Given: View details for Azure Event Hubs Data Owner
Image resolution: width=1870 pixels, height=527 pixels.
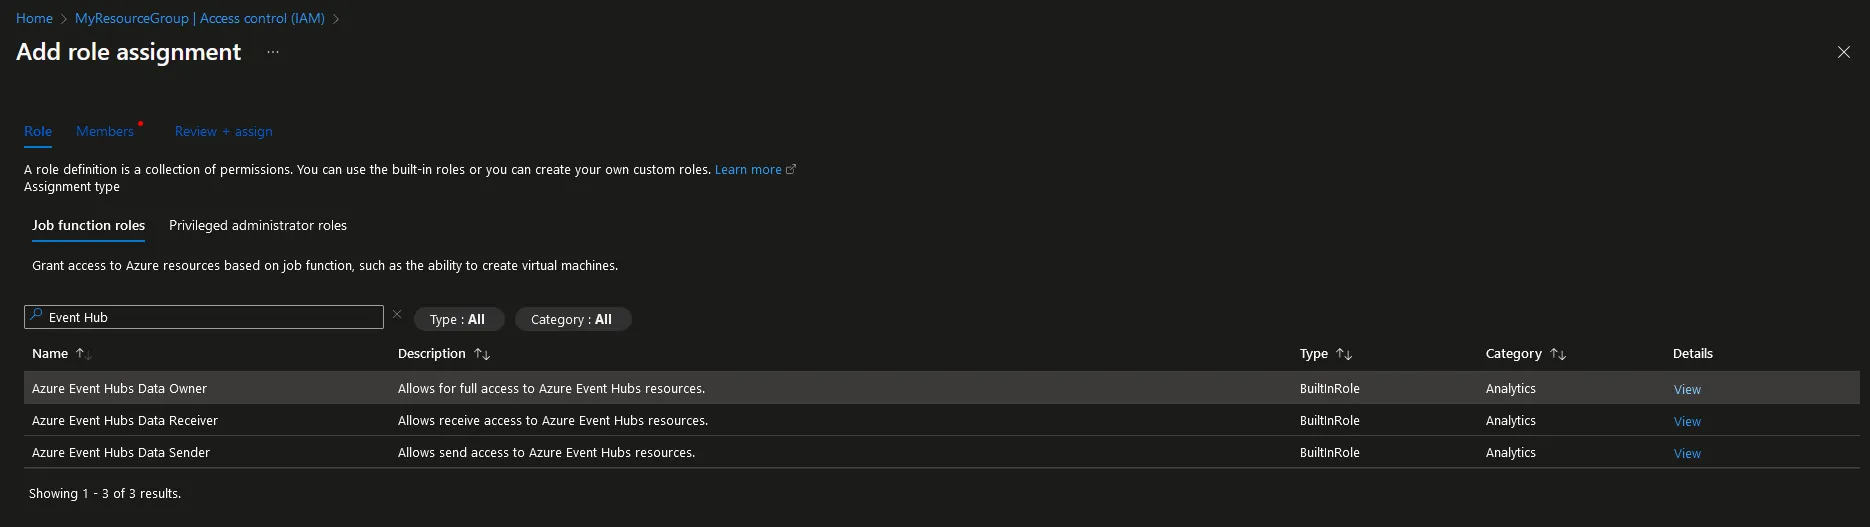Looking at the screenshot, I should click(1687, 389).
